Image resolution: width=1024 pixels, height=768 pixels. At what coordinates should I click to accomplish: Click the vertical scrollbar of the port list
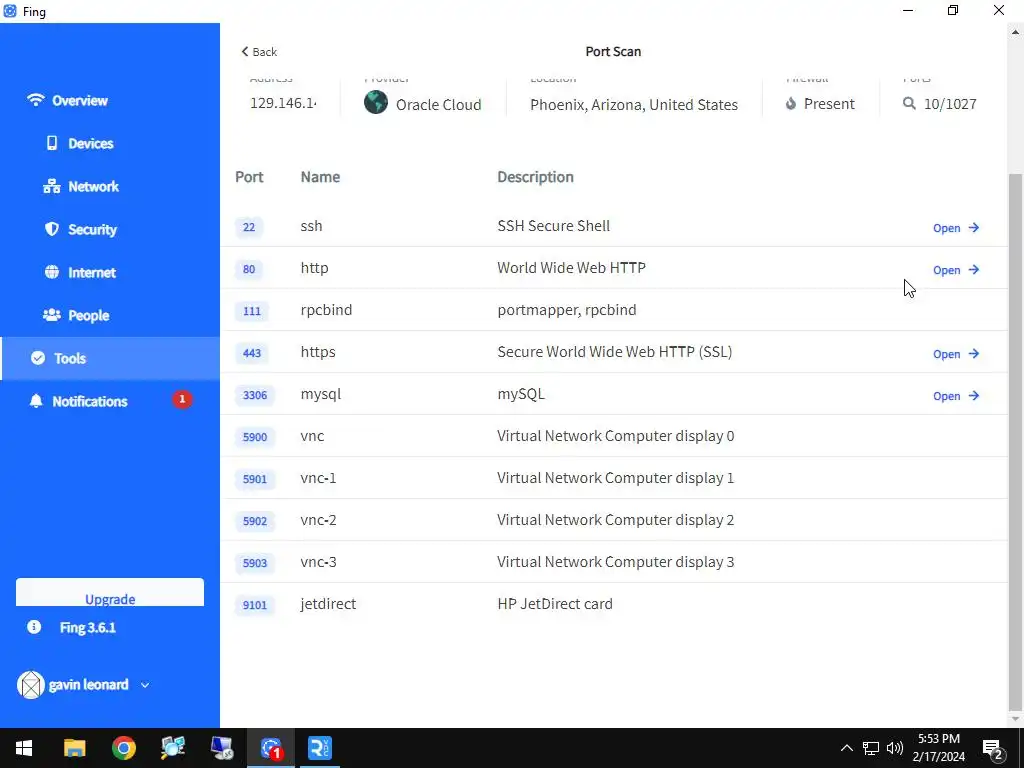[1016, 441]
